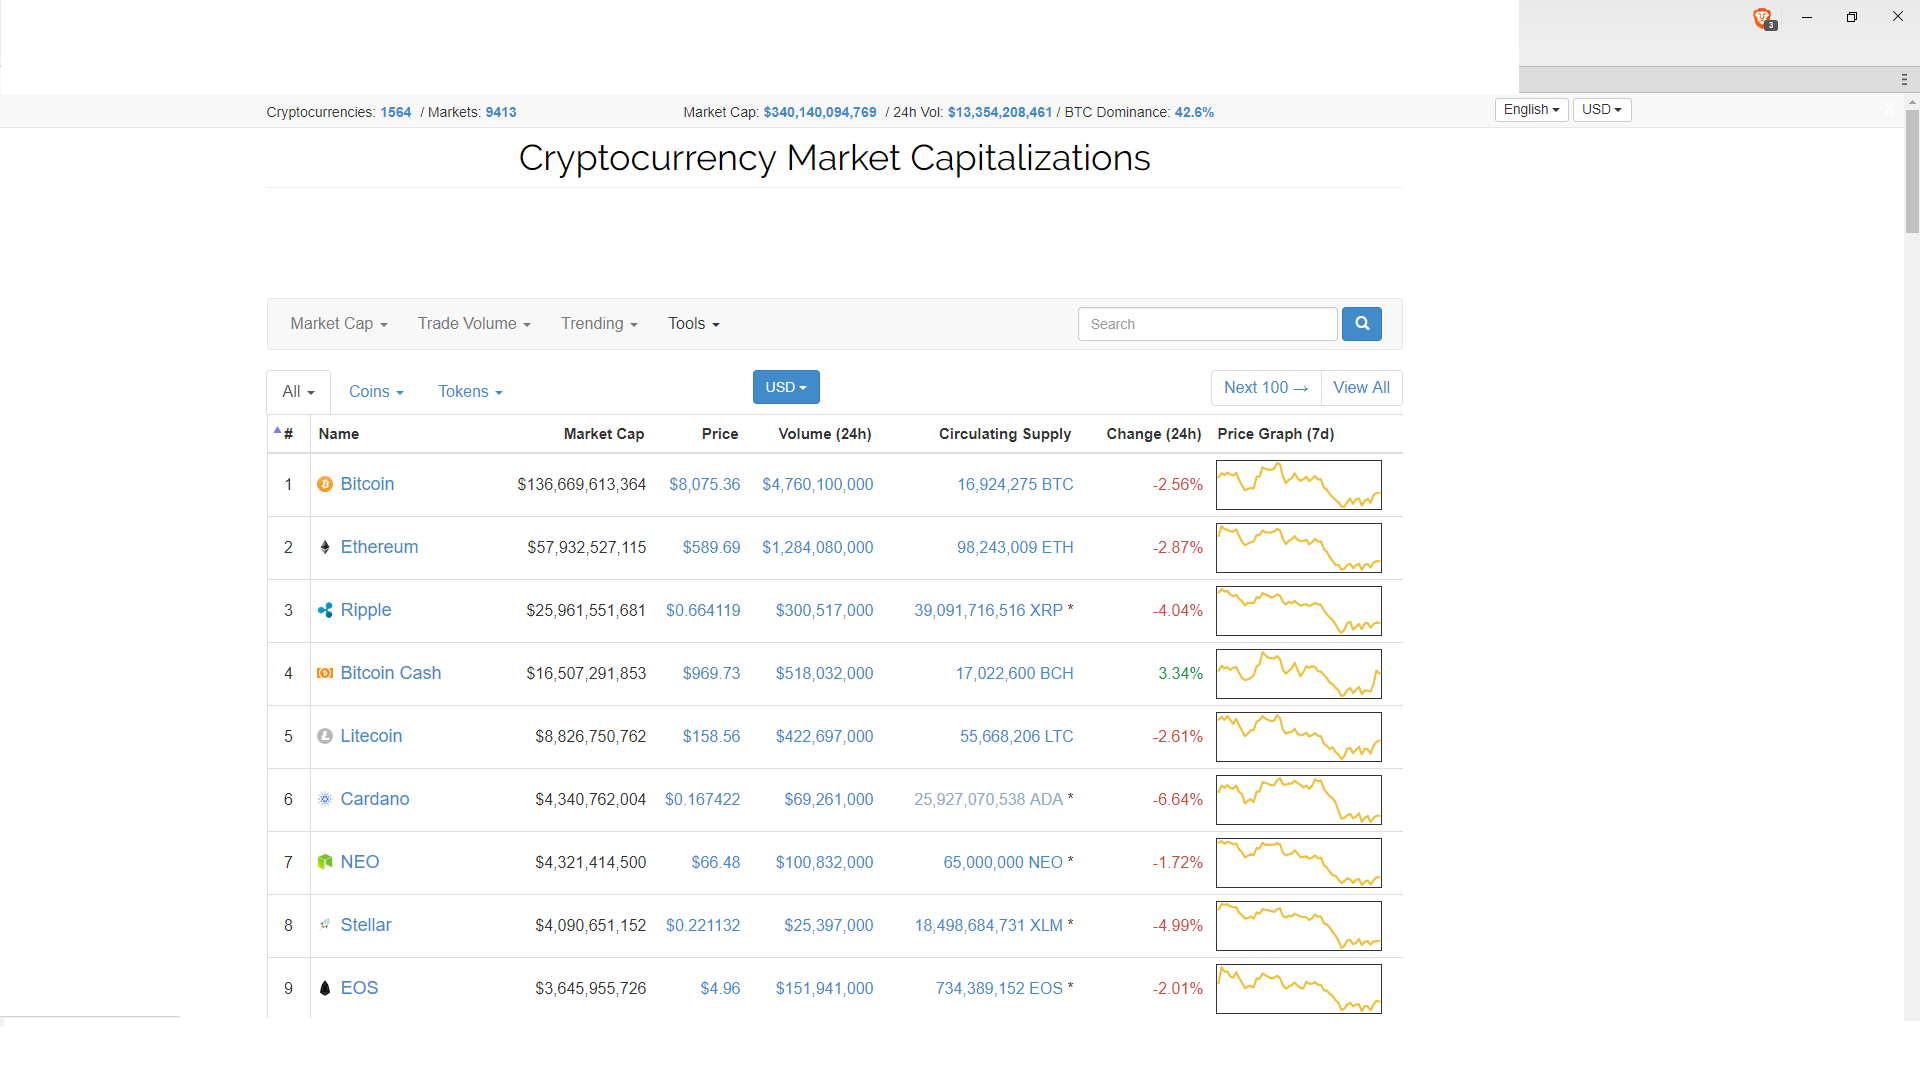This screenshot has width=1920, height=1080.
Task: Open the blue USD currency dropdown
Action: 786,387
